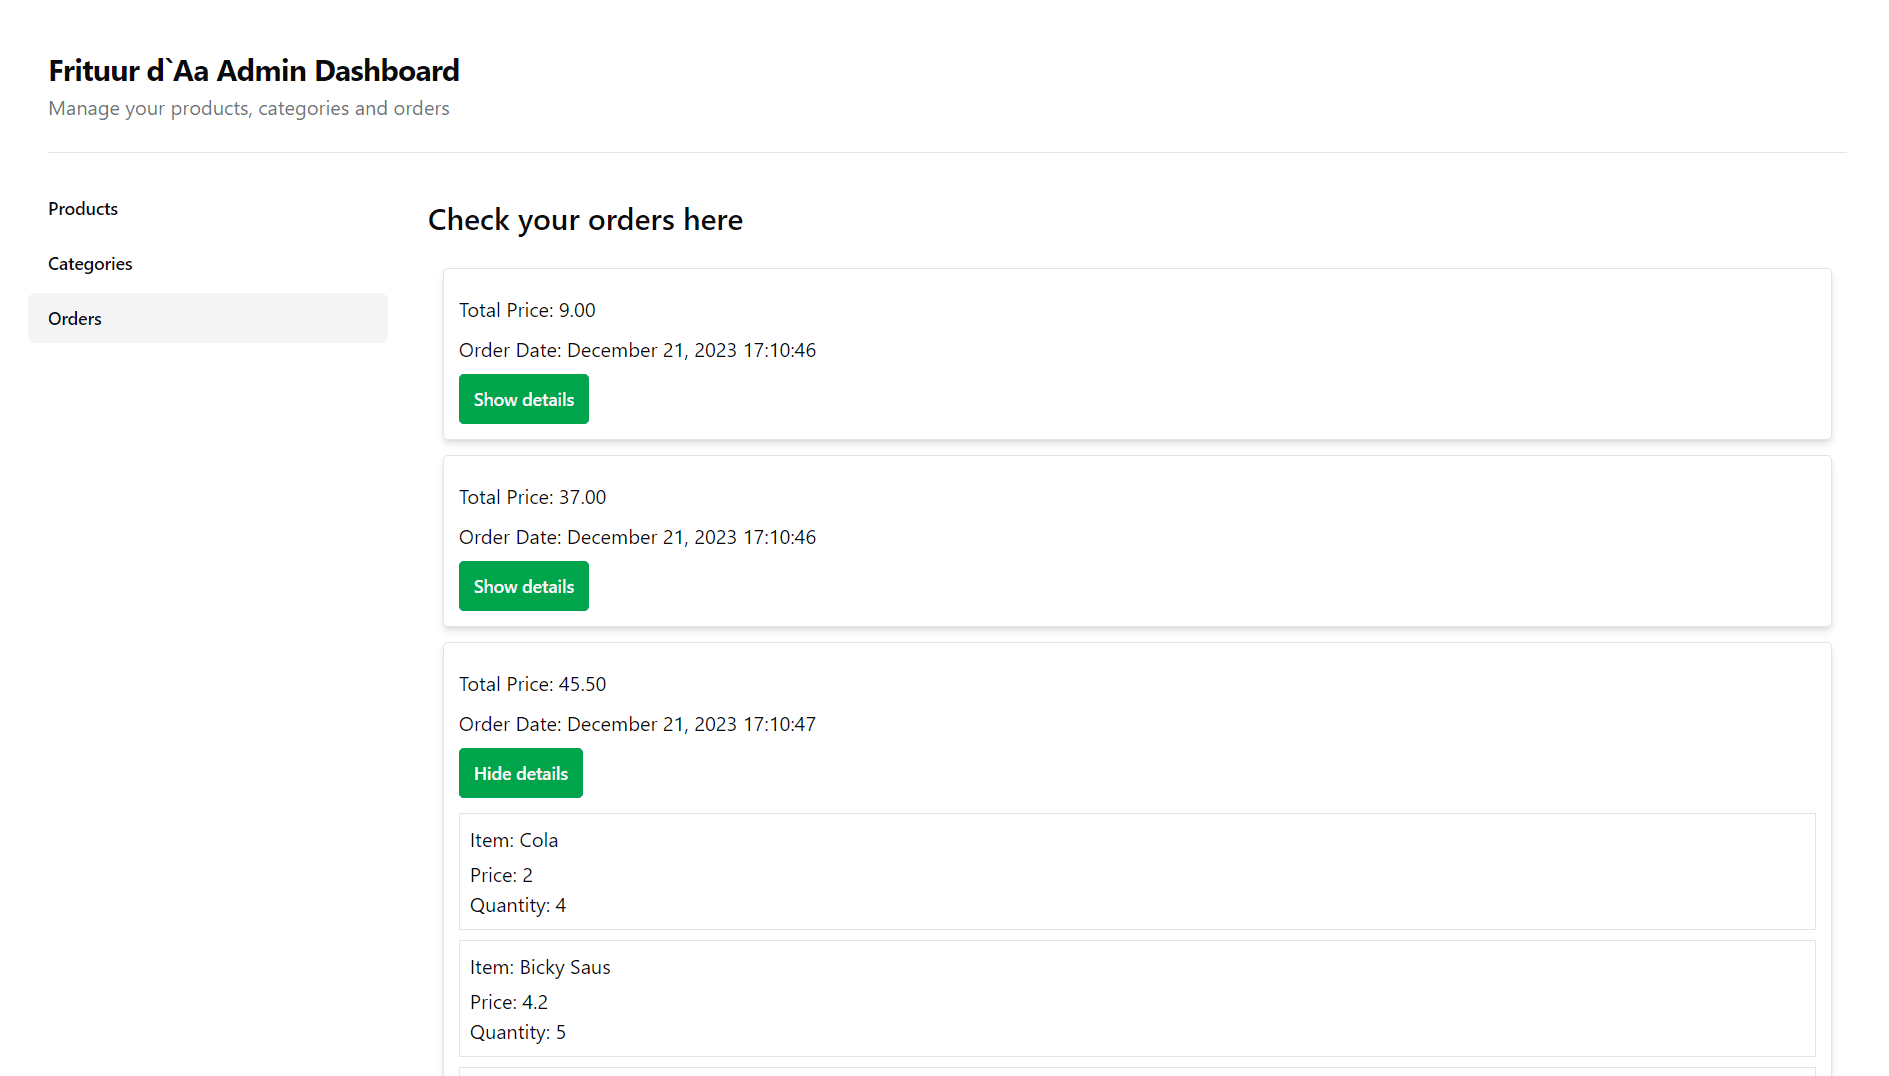Click the Cola 'Quantity: 4' line
1889x1076 pixels.
coord(518,906)
